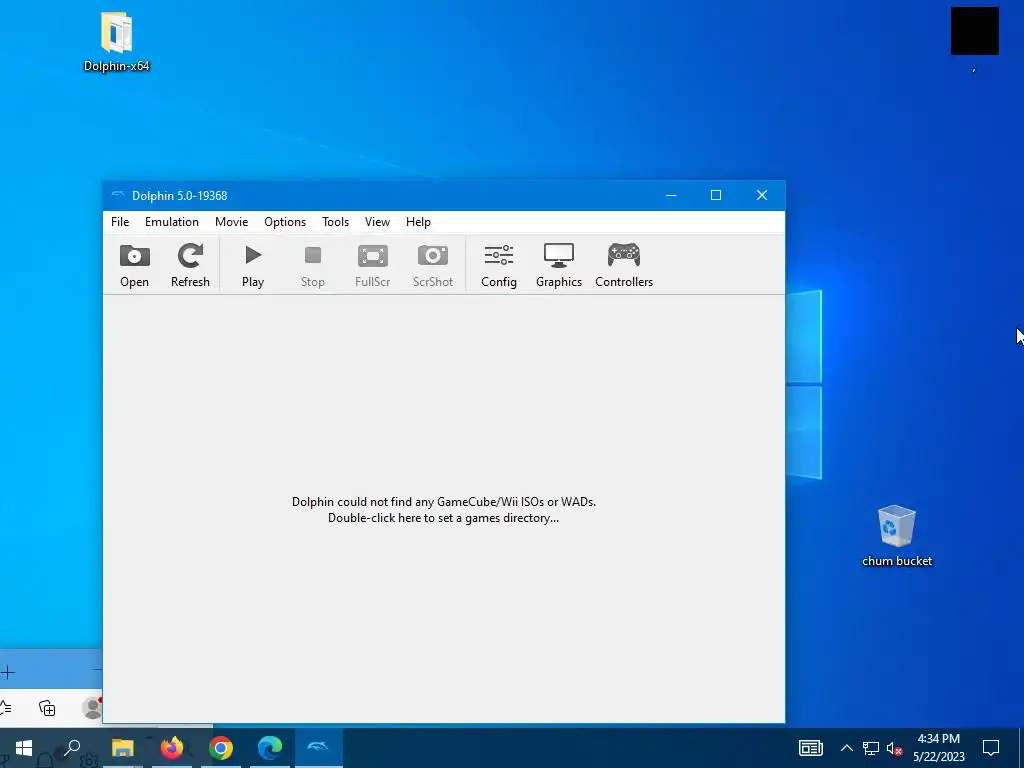1024x768 pixels.
Task: Open the Help menu
Action: (418, 222)
